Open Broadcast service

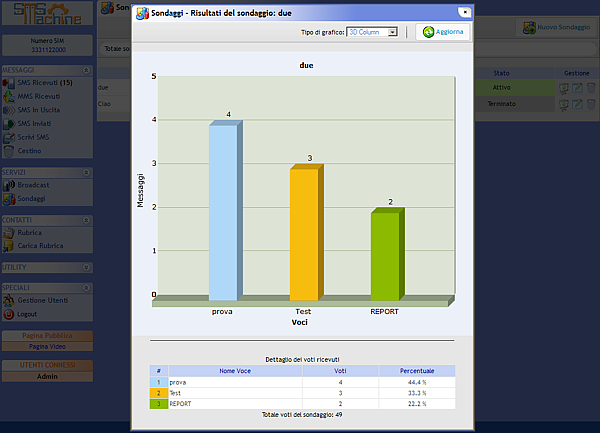(x=33, y=185)
